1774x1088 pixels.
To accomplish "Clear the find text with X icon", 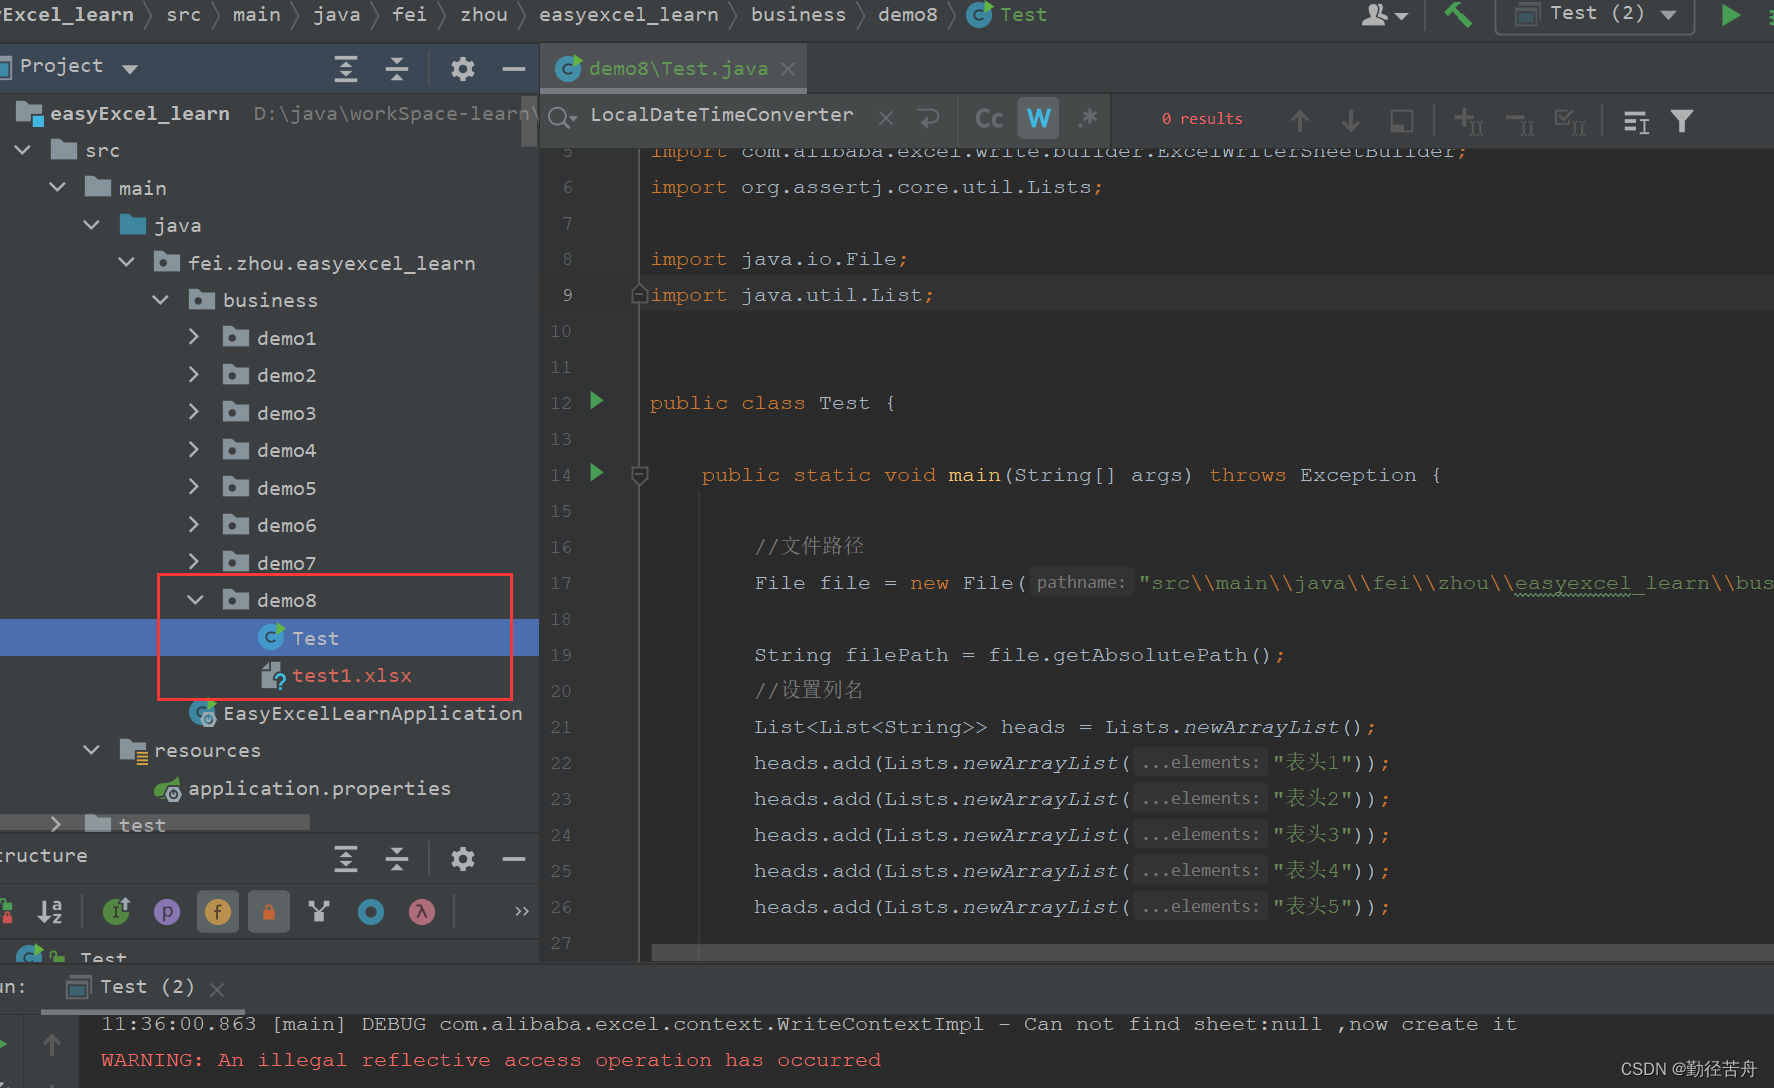I will (x=886, y=118).
